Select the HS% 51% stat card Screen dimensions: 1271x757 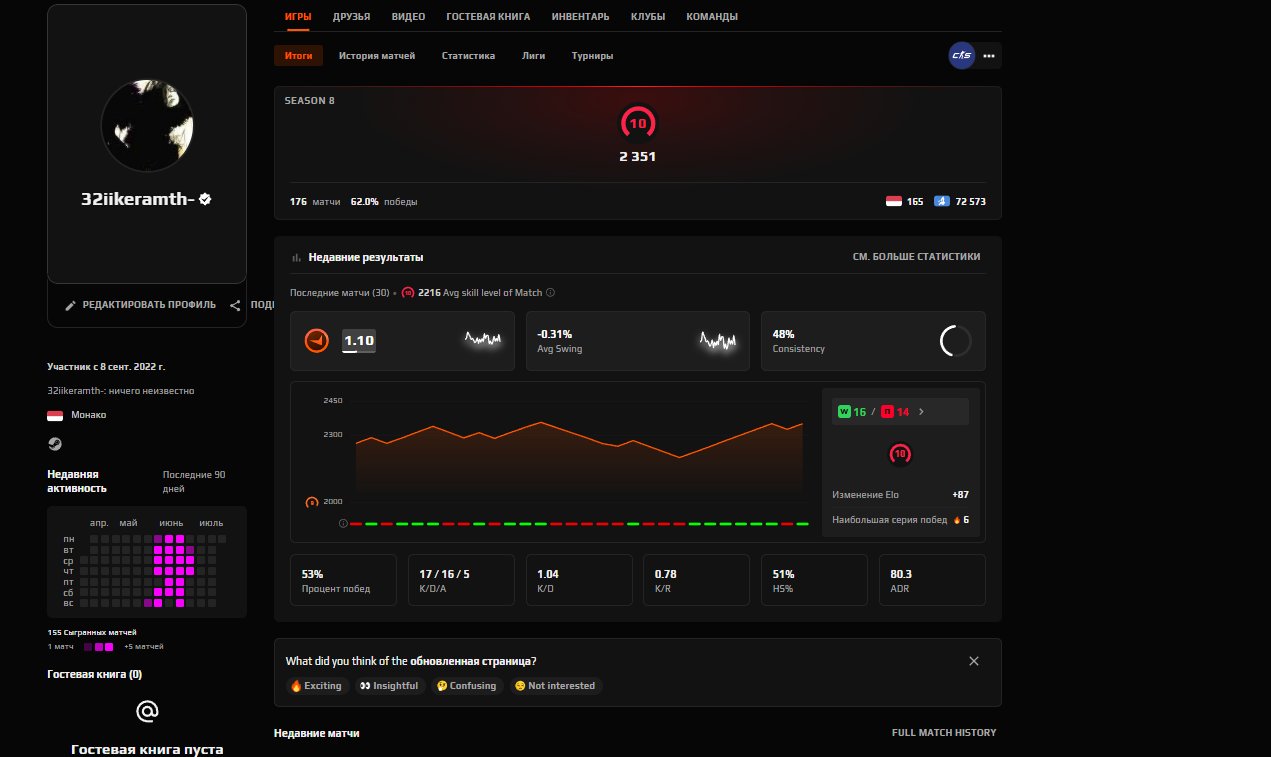[814, 580]
